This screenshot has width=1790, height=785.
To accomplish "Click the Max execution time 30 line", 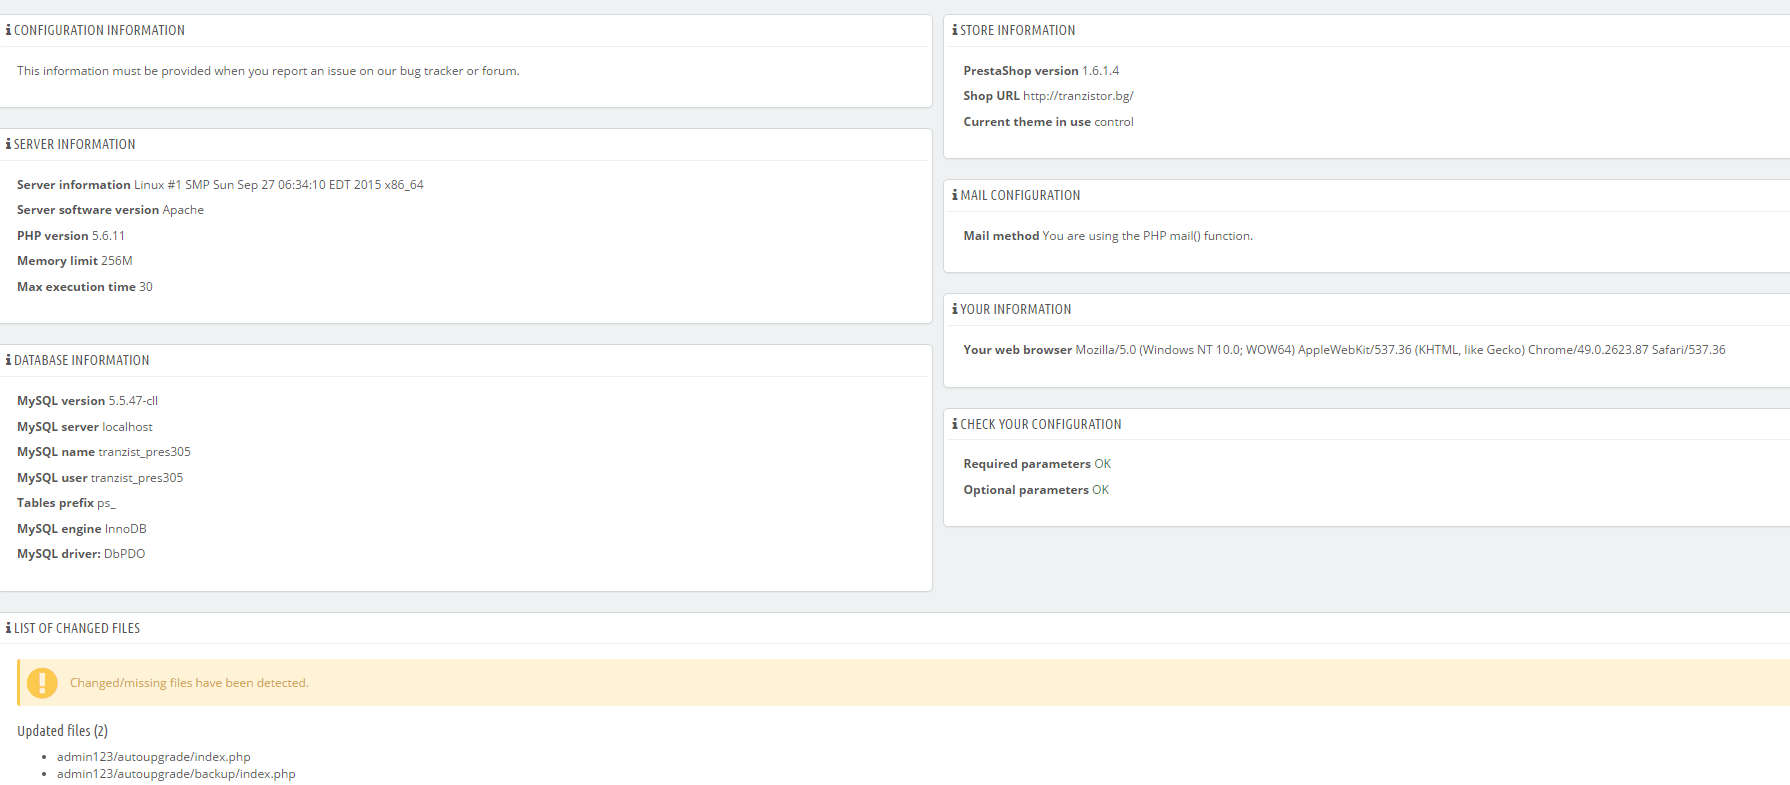I will pyautogui.click(x=85, y=287).
